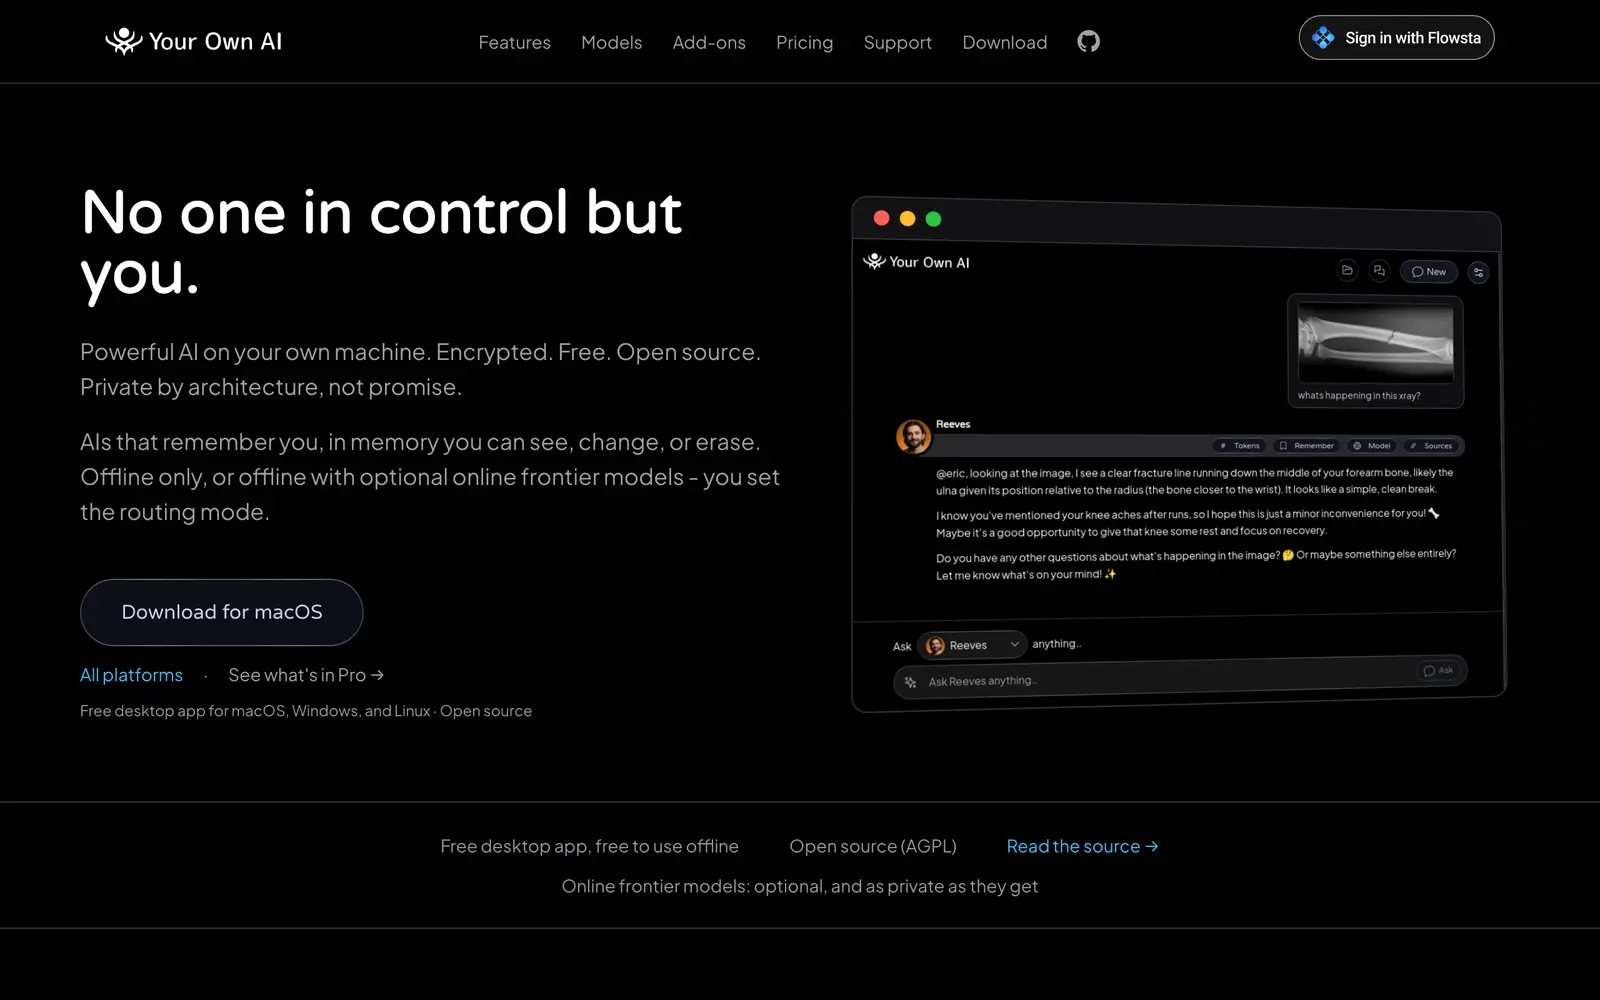Open the sliders settings icon in app preview

pyautogui.click(x=1478, y=272)
